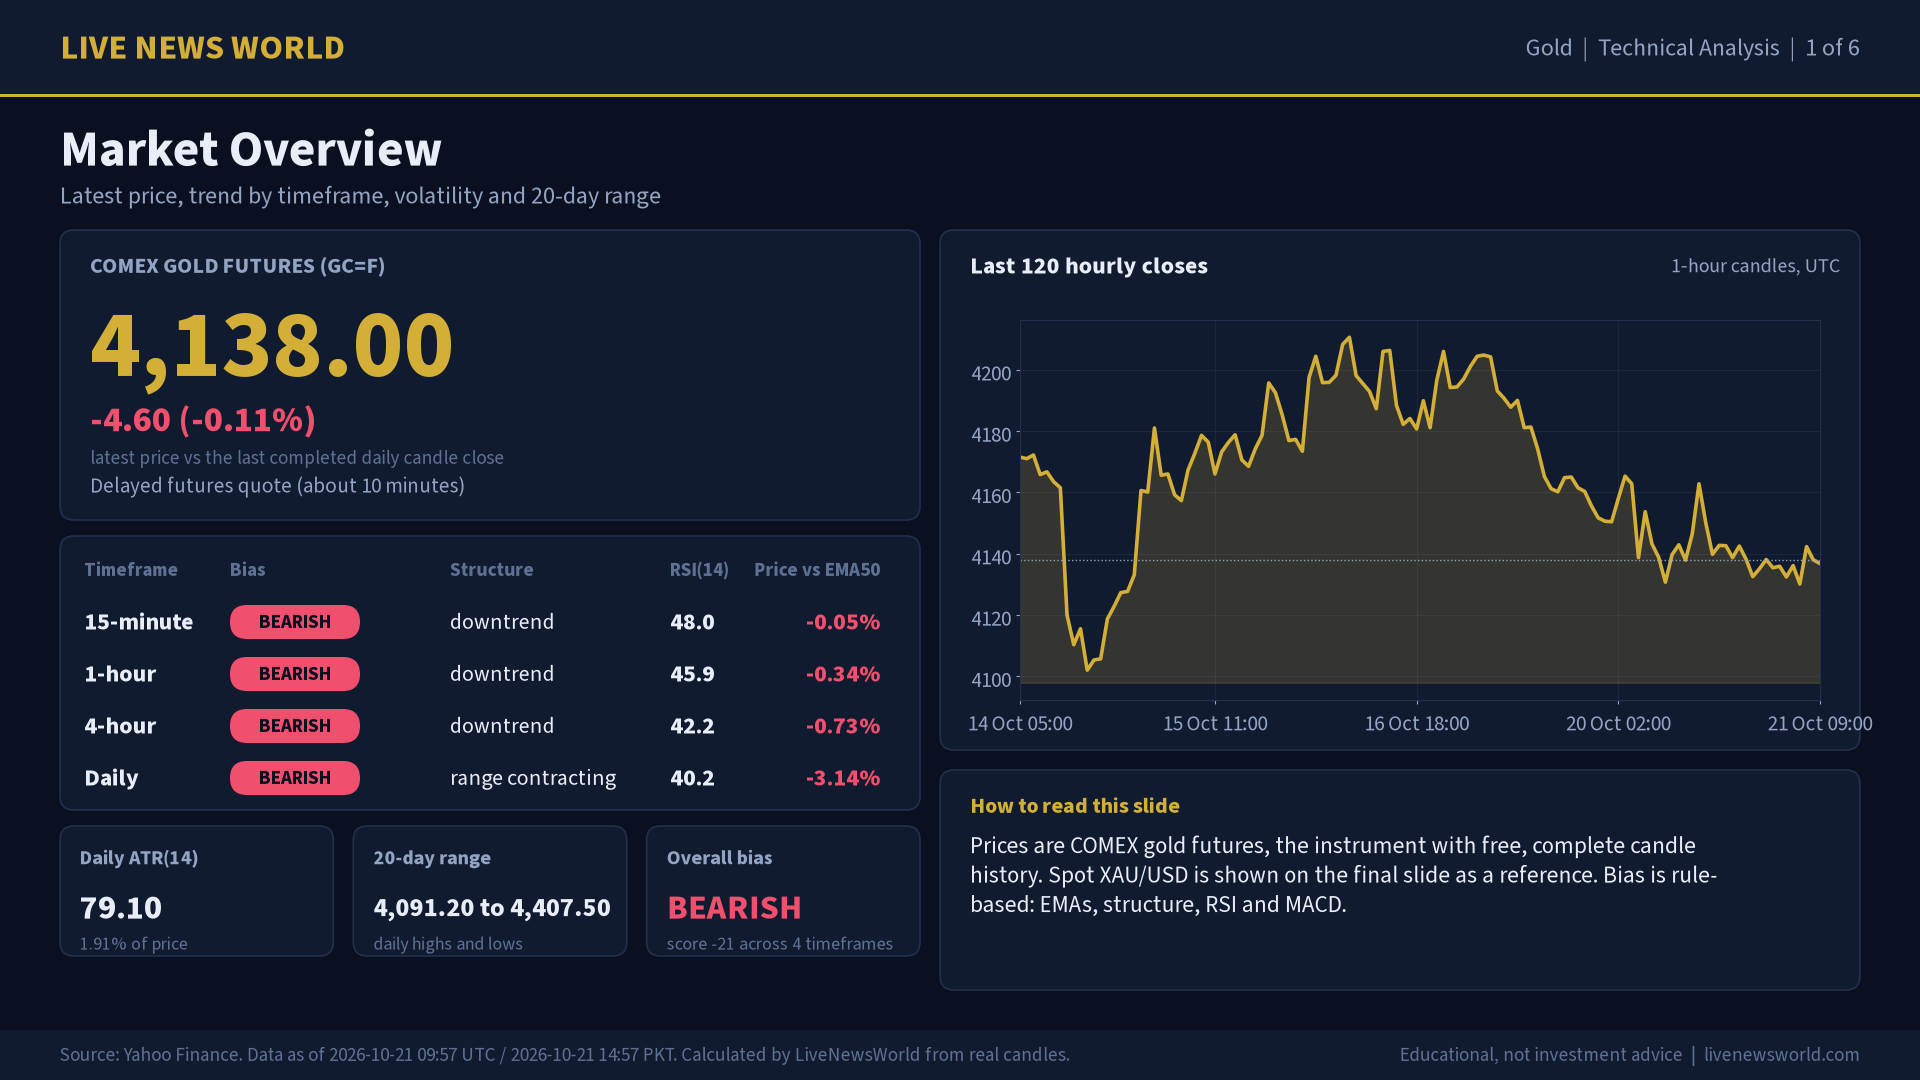Click the -4.60 (-0.11%) change value
Viewport: 1920px width, 1080px height.
click(x=203, y=420)
